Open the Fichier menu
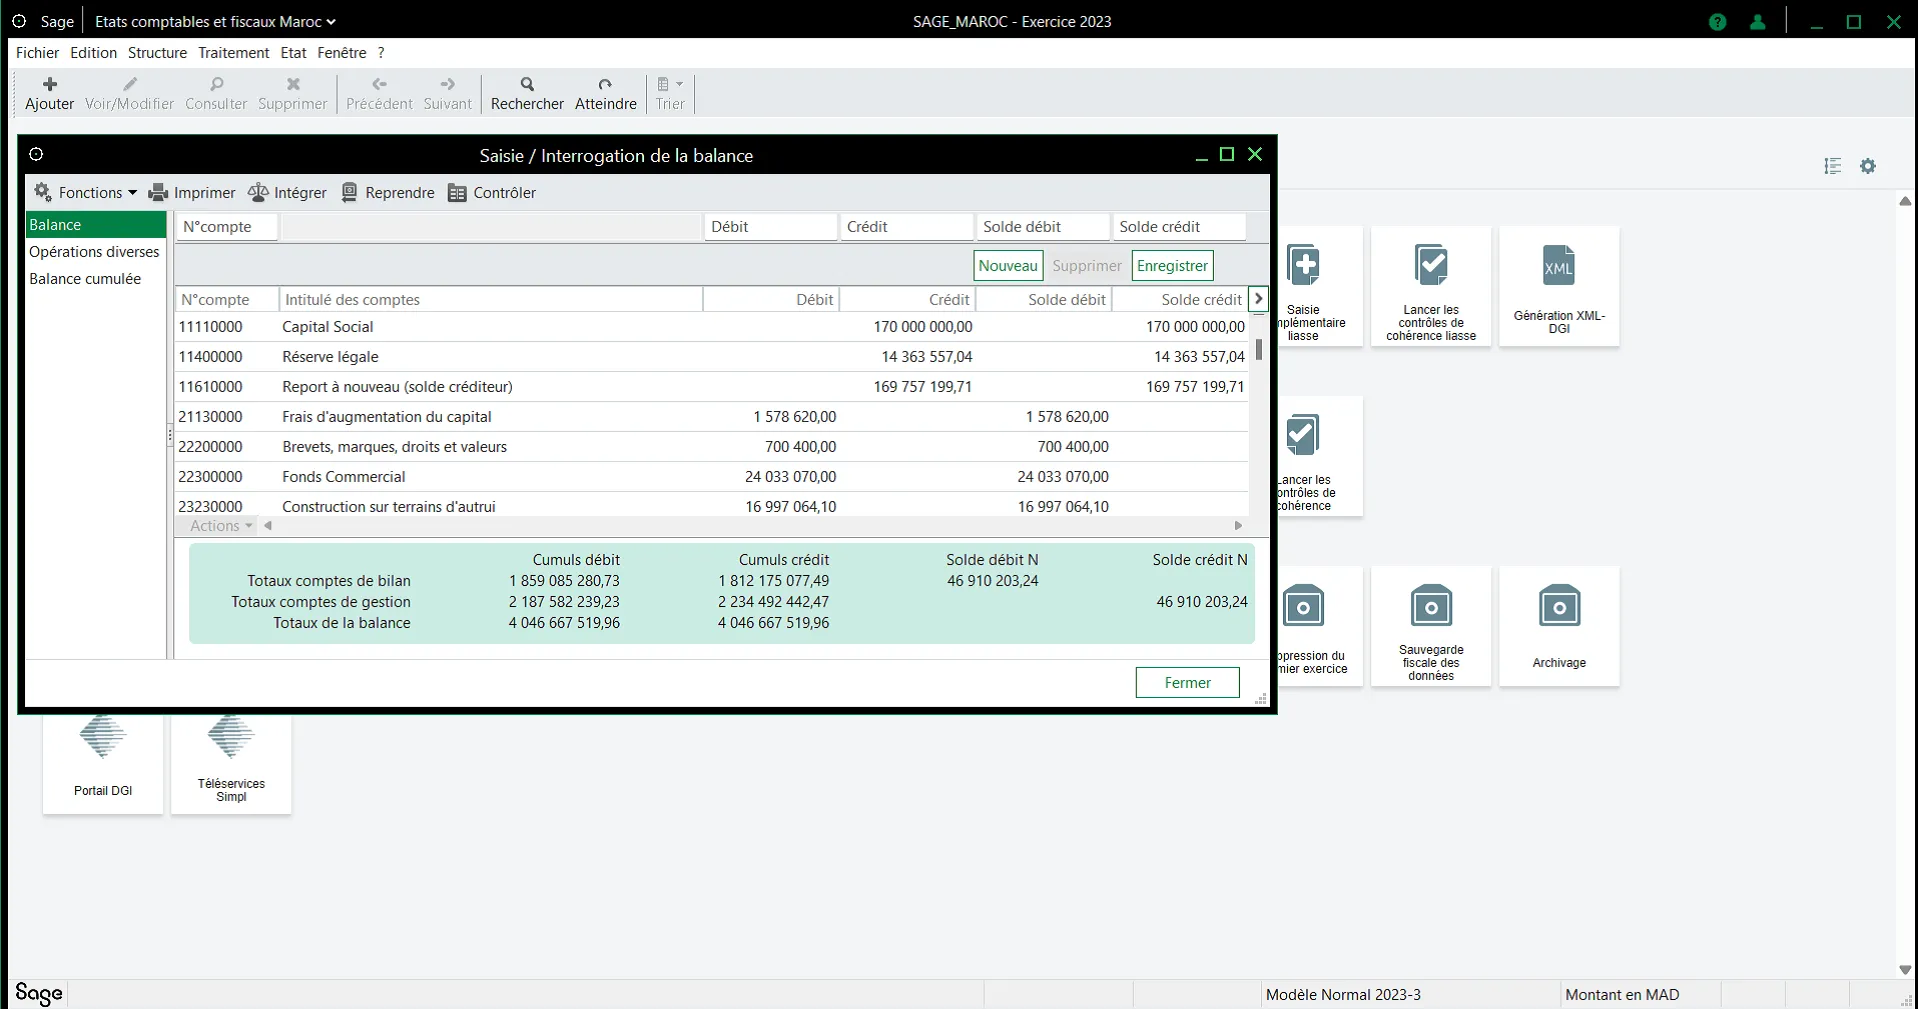The image size is (1918, 1009). coord(37,53)
